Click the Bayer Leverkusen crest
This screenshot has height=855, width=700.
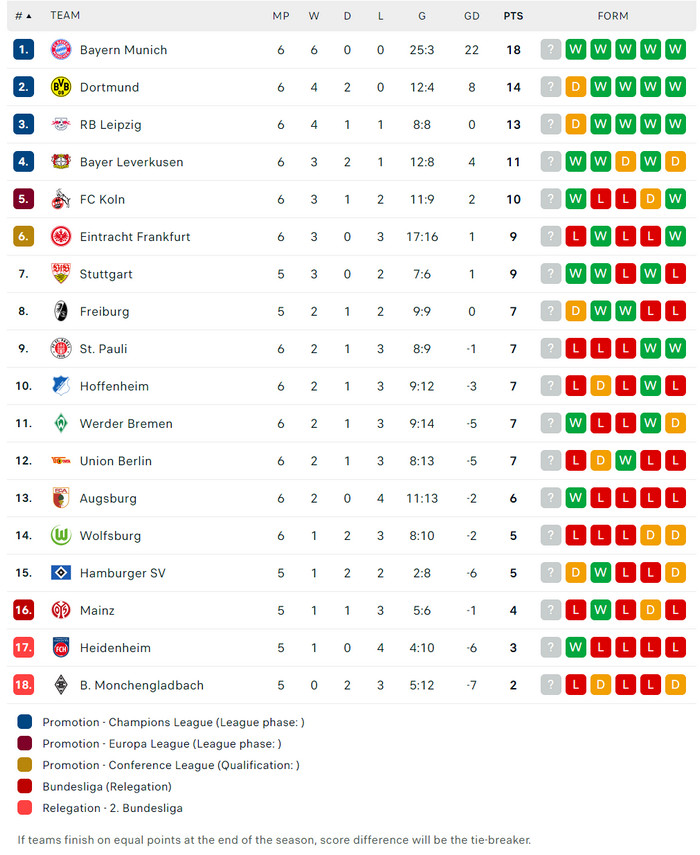click(x=61, y=162)
